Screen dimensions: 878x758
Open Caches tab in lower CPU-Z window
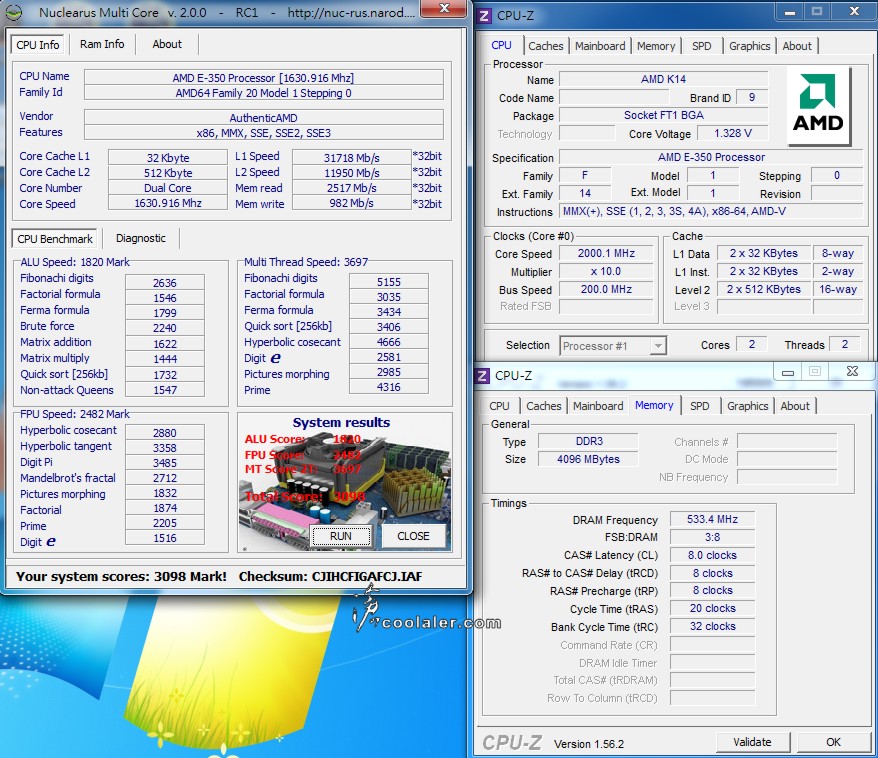tap(544, 406)
